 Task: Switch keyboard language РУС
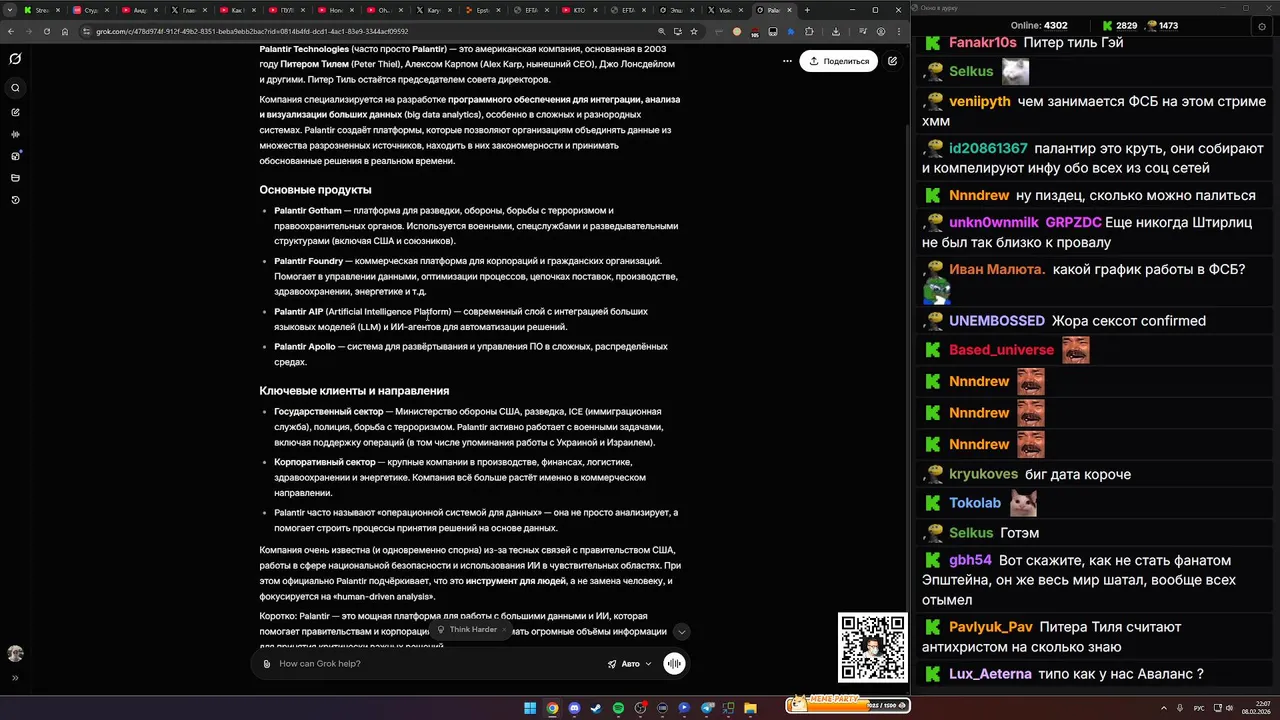(x=1200, y=708)
